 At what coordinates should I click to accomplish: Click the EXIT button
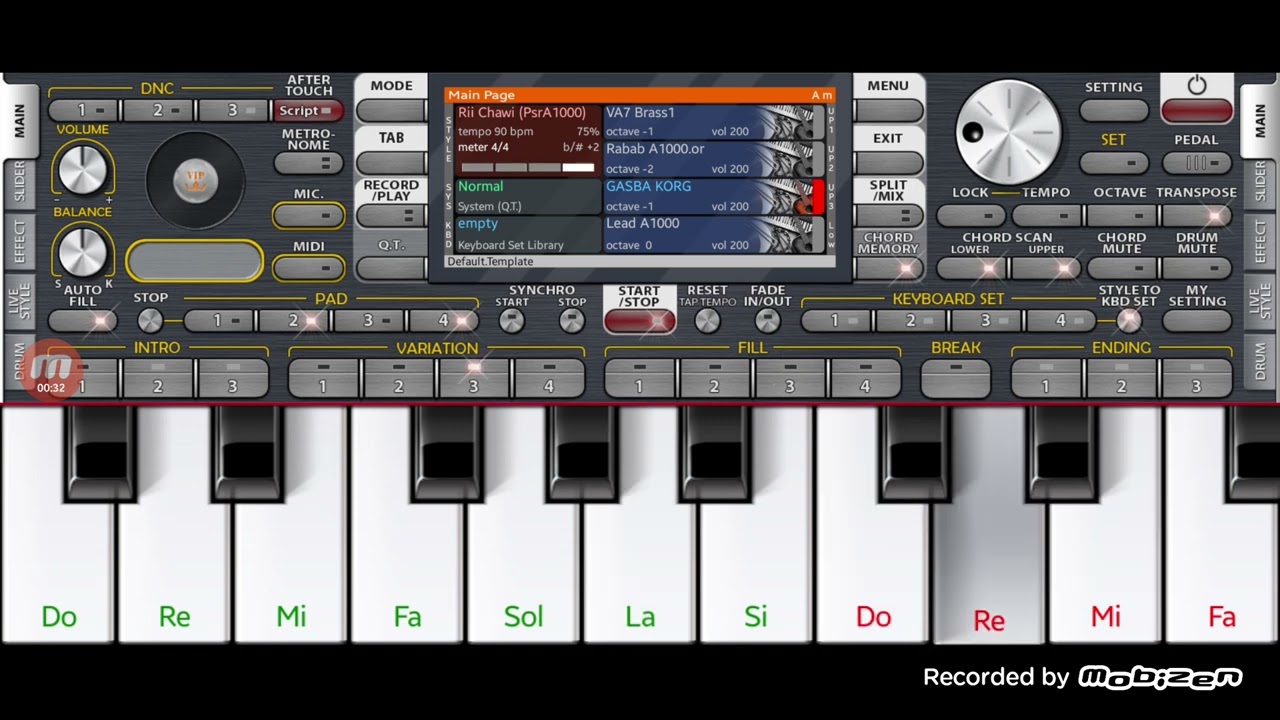[x=889, y=162]
